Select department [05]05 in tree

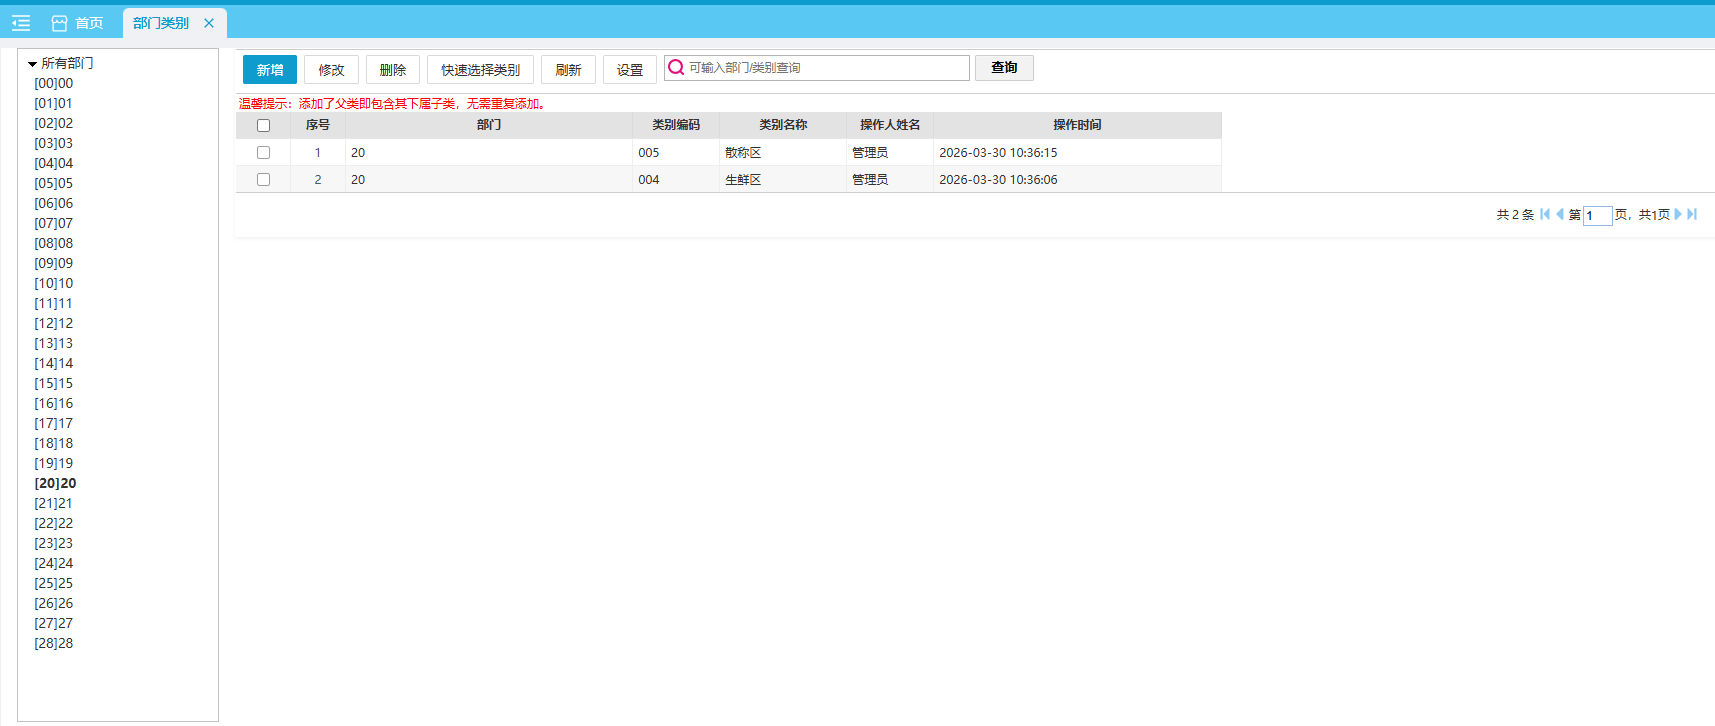click(54, 183)
